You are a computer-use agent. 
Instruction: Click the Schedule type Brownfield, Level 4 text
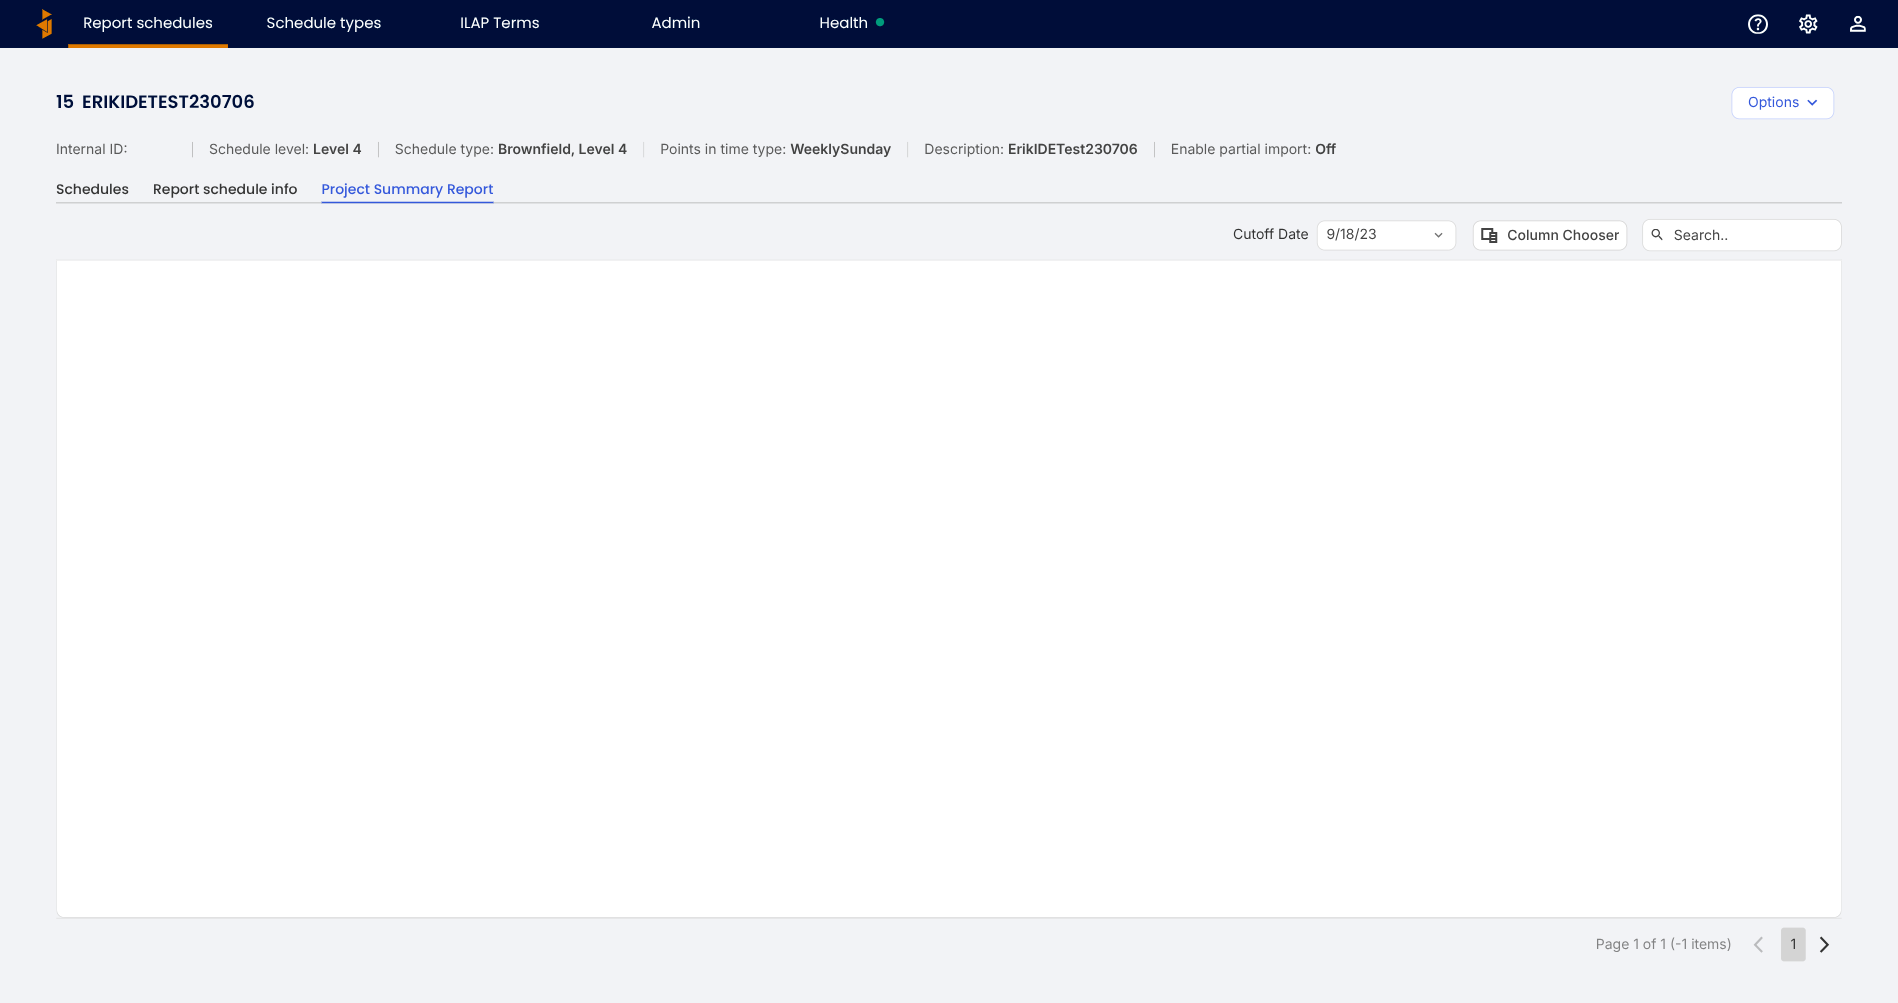(x=511, y=149)
